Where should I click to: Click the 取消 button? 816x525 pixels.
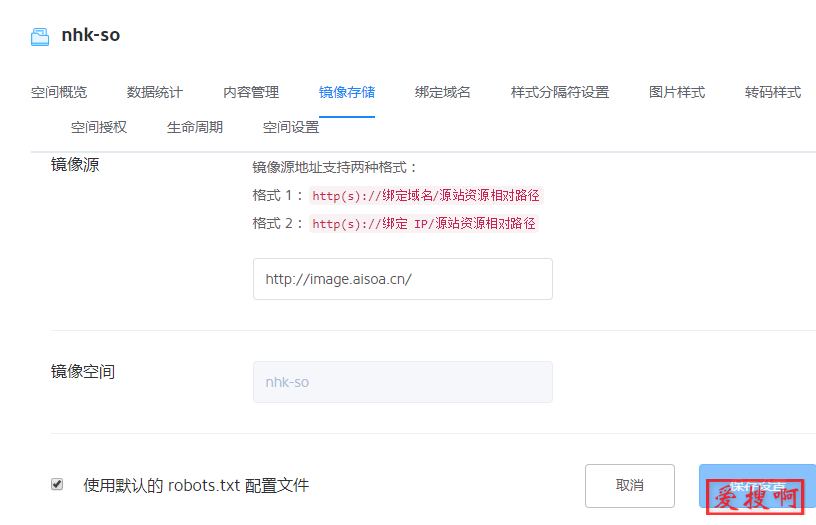630,486
